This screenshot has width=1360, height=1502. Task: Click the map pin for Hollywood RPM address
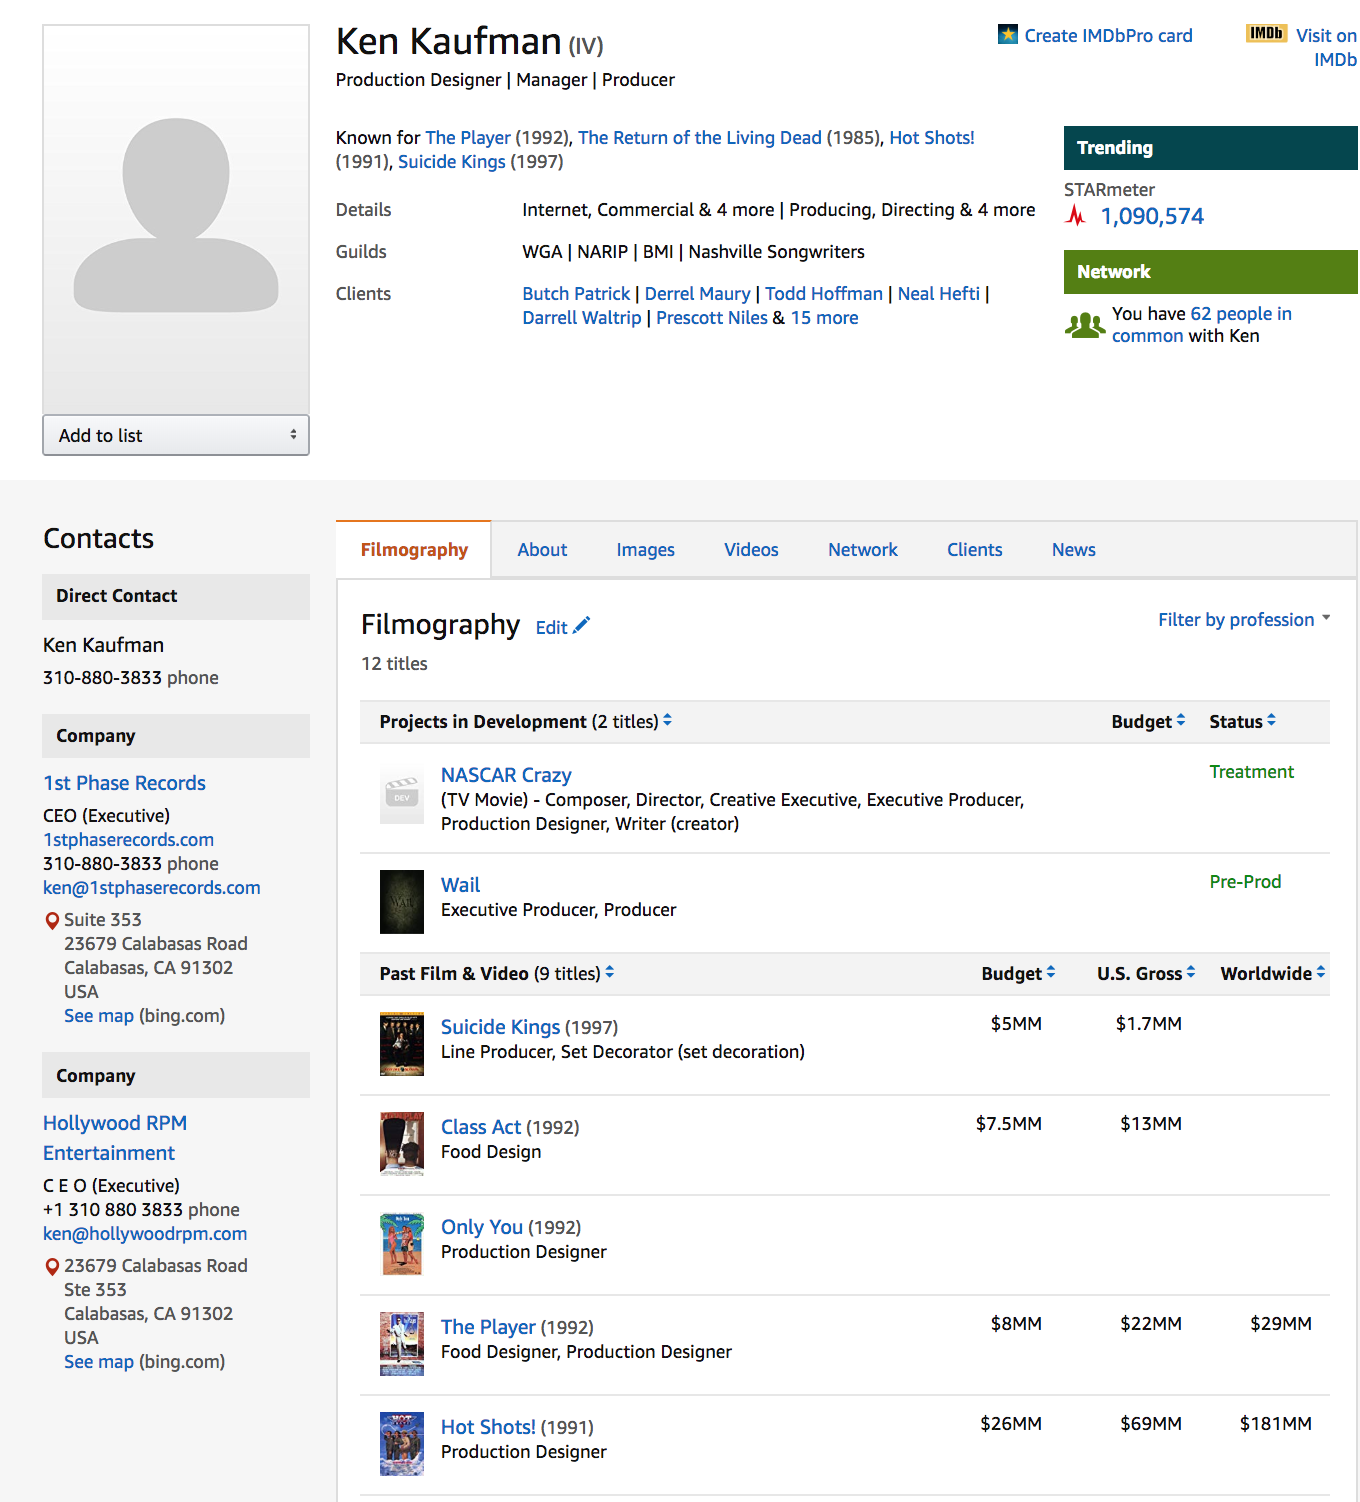(52, 1266)
